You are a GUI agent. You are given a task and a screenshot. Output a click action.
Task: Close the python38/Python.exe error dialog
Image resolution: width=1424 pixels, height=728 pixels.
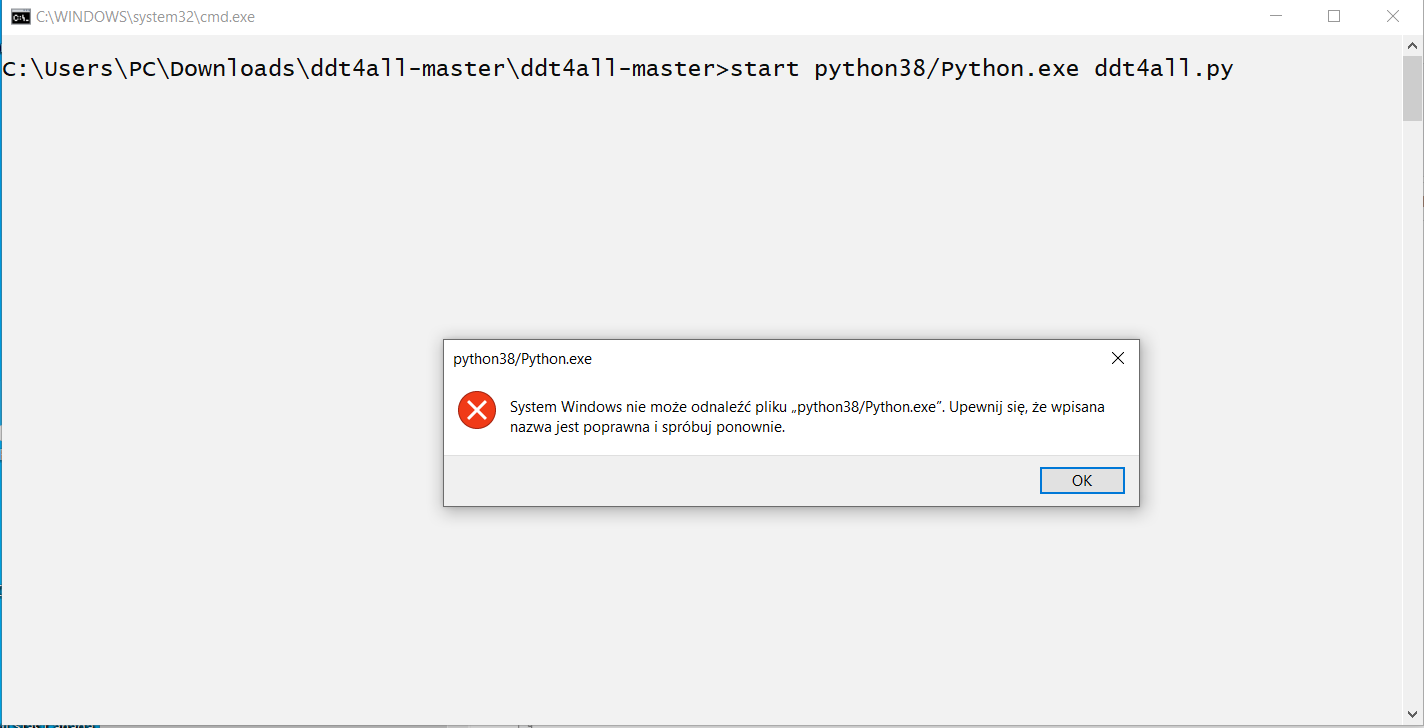pos(1117,357)
